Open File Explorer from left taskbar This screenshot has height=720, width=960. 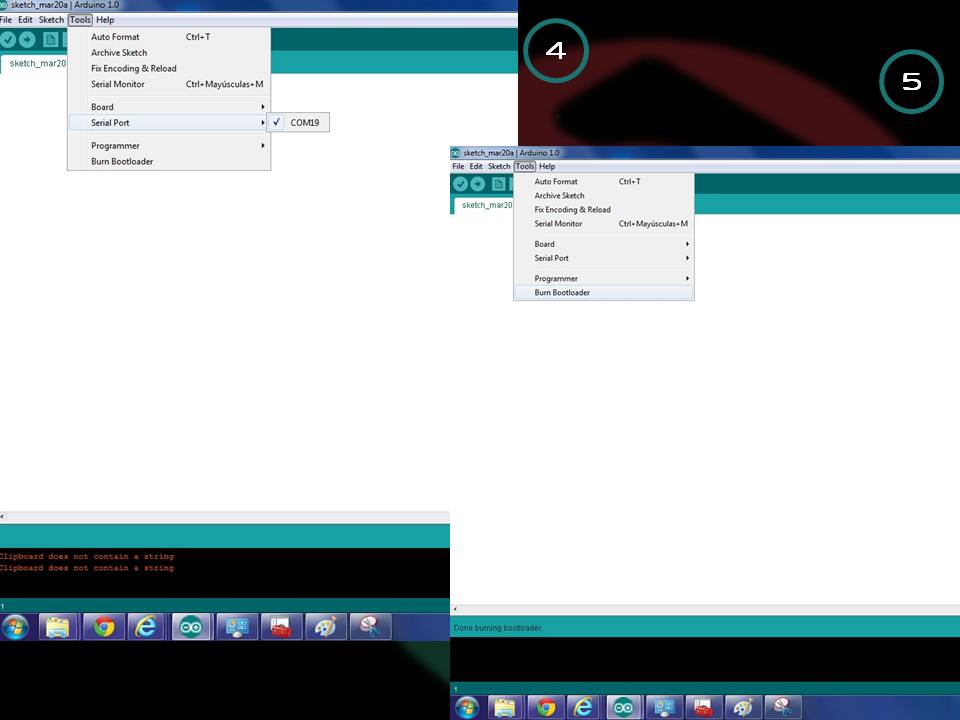pos(58,627)
